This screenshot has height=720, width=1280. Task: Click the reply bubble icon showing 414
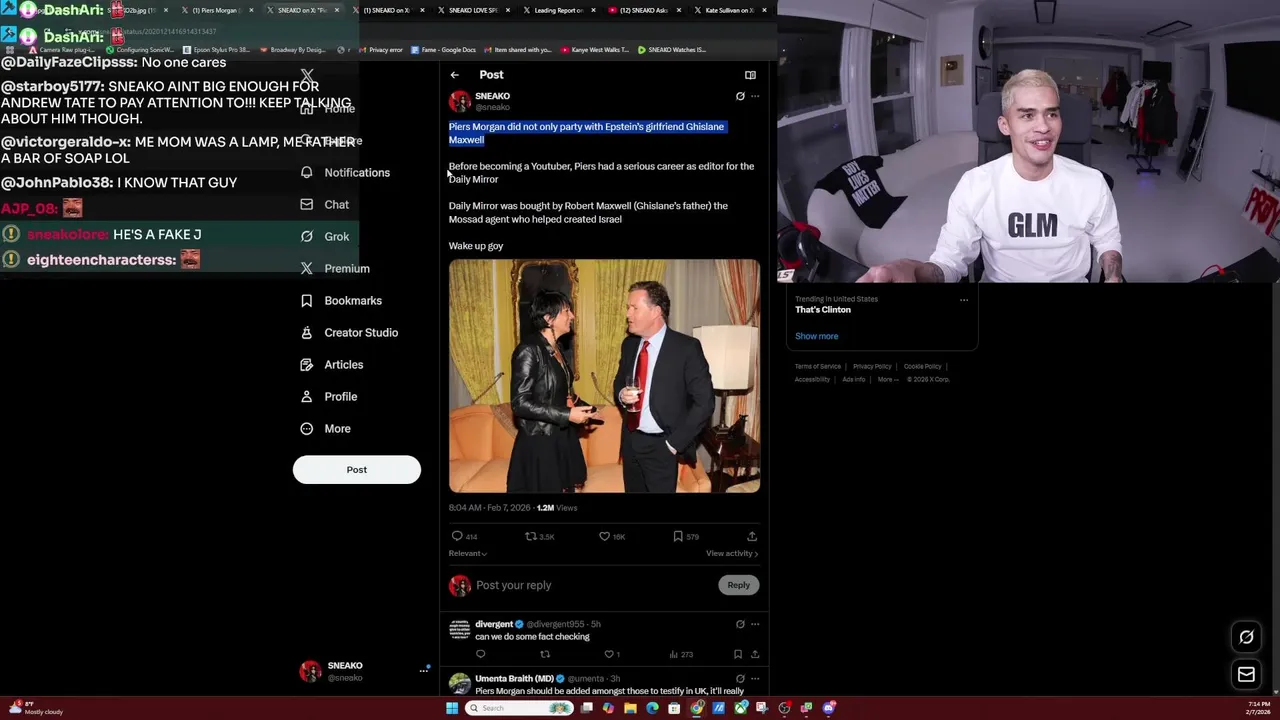[457, 536]
